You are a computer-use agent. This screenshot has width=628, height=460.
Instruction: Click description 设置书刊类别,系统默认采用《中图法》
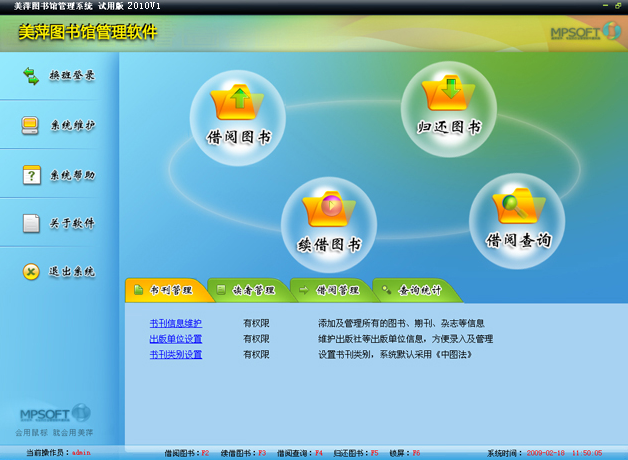(395, 354)
